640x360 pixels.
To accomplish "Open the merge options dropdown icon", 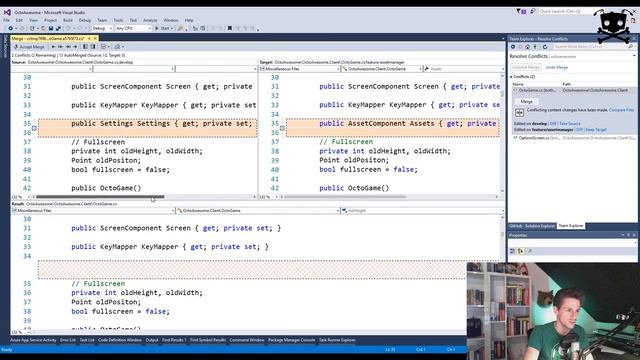I will pyautogui.click(x=119, y=47).
